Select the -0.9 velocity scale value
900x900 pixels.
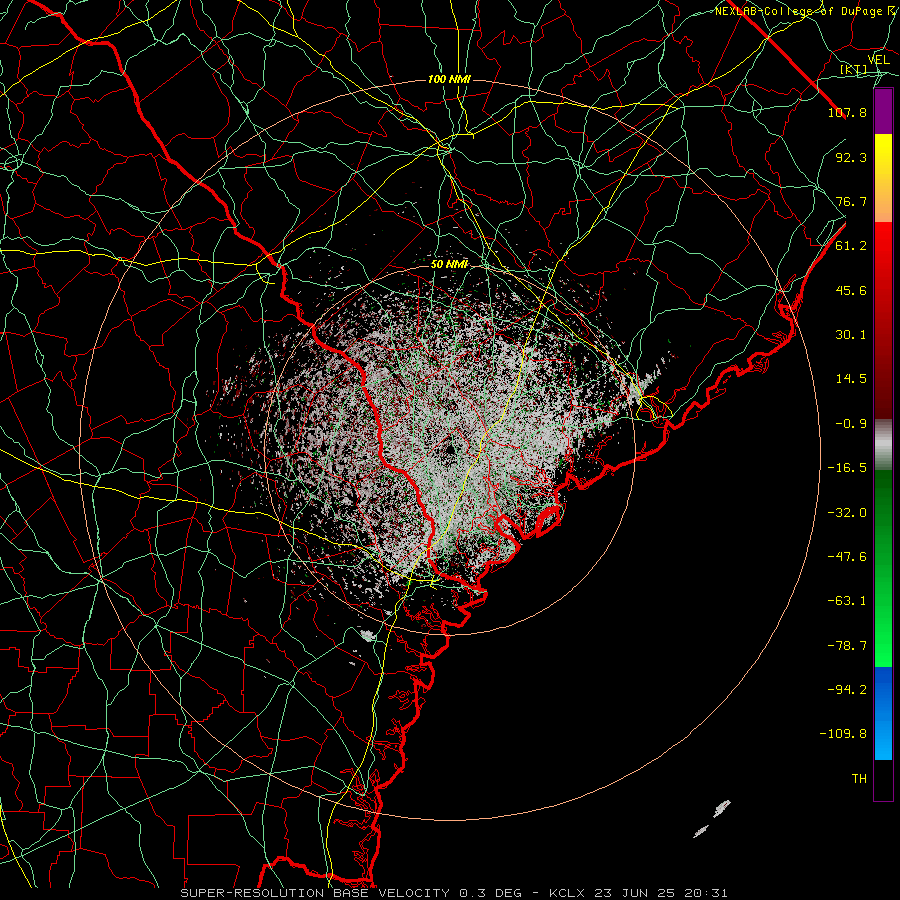[851, 424]
